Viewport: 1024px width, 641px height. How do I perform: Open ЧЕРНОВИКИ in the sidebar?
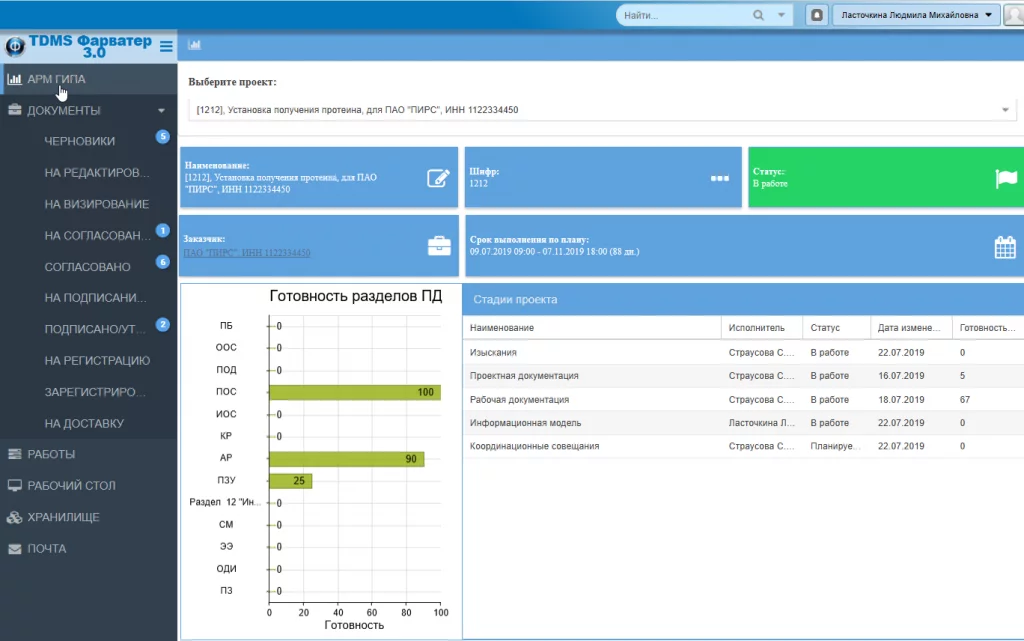coord(80,142)
